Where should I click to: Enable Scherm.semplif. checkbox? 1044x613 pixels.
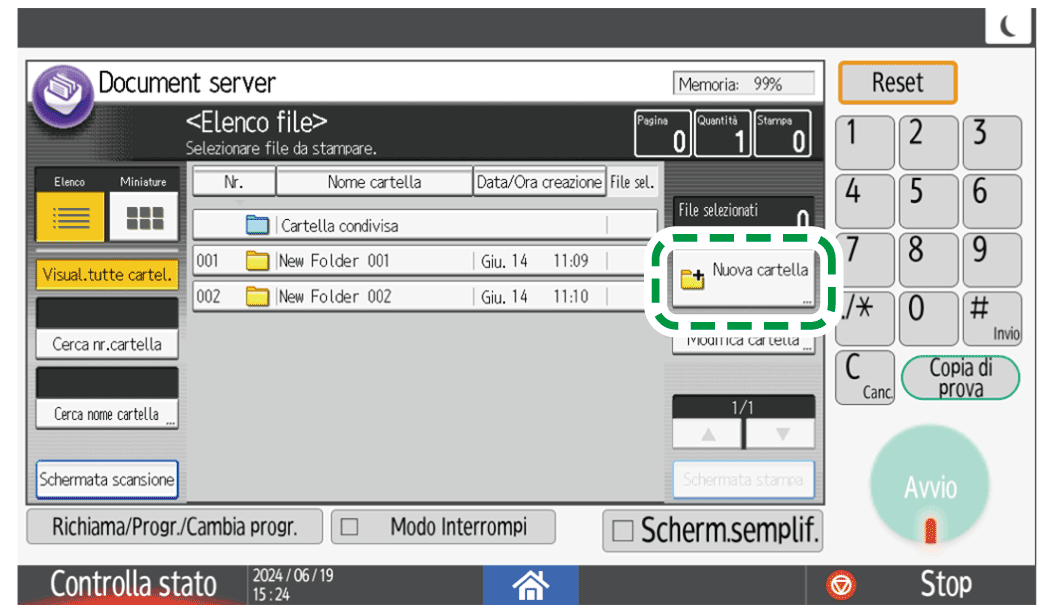(623, 530)
